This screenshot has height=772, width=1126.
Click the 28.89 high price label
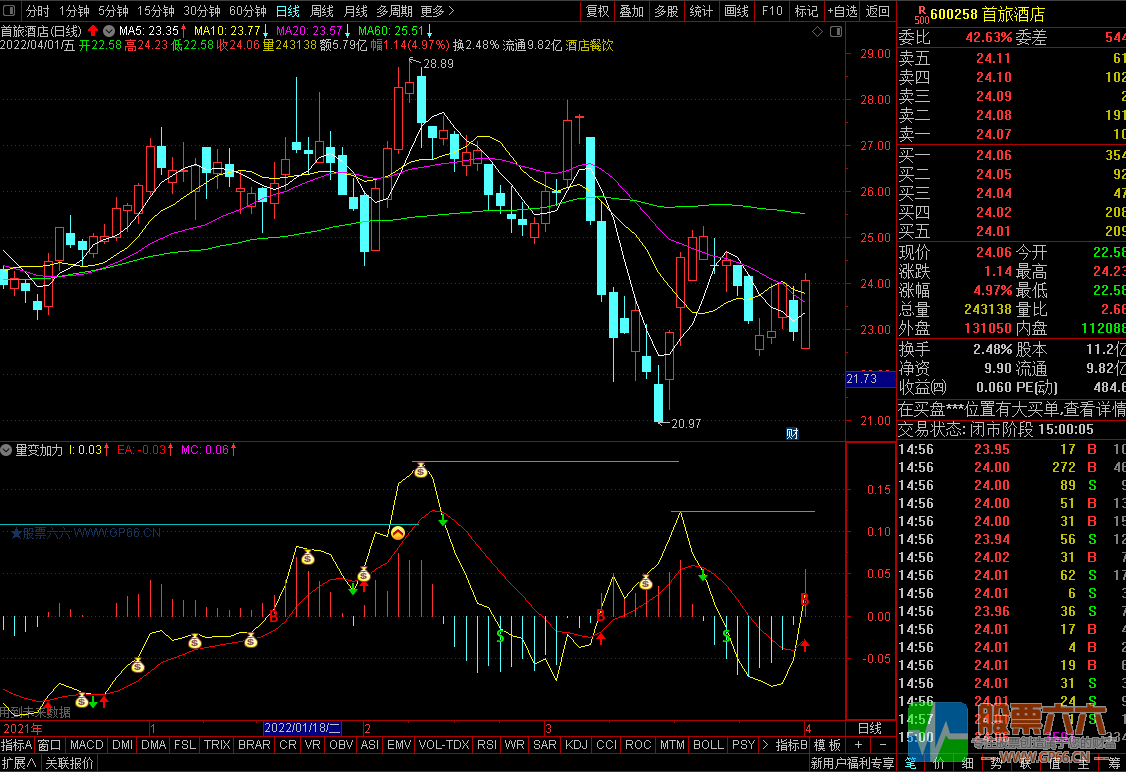tap(438, 64)
